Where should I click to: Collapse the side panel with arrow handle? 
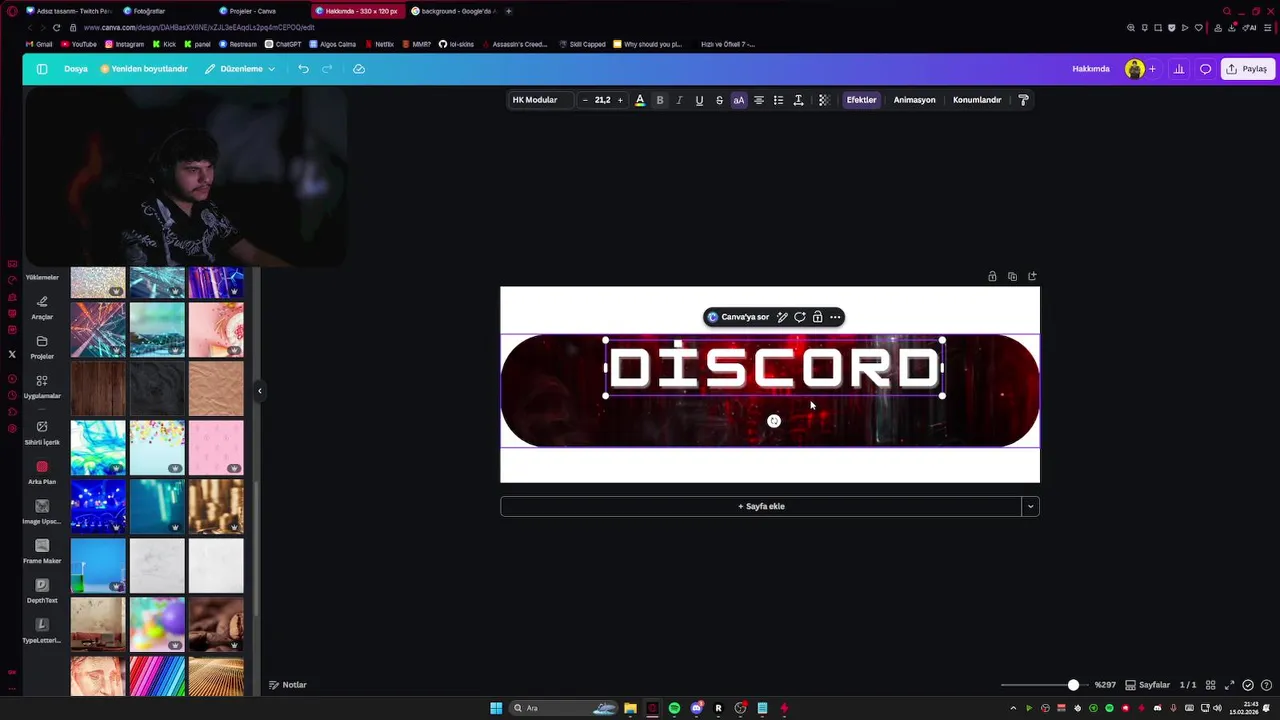pyautogui.click(x=259, y=391)
